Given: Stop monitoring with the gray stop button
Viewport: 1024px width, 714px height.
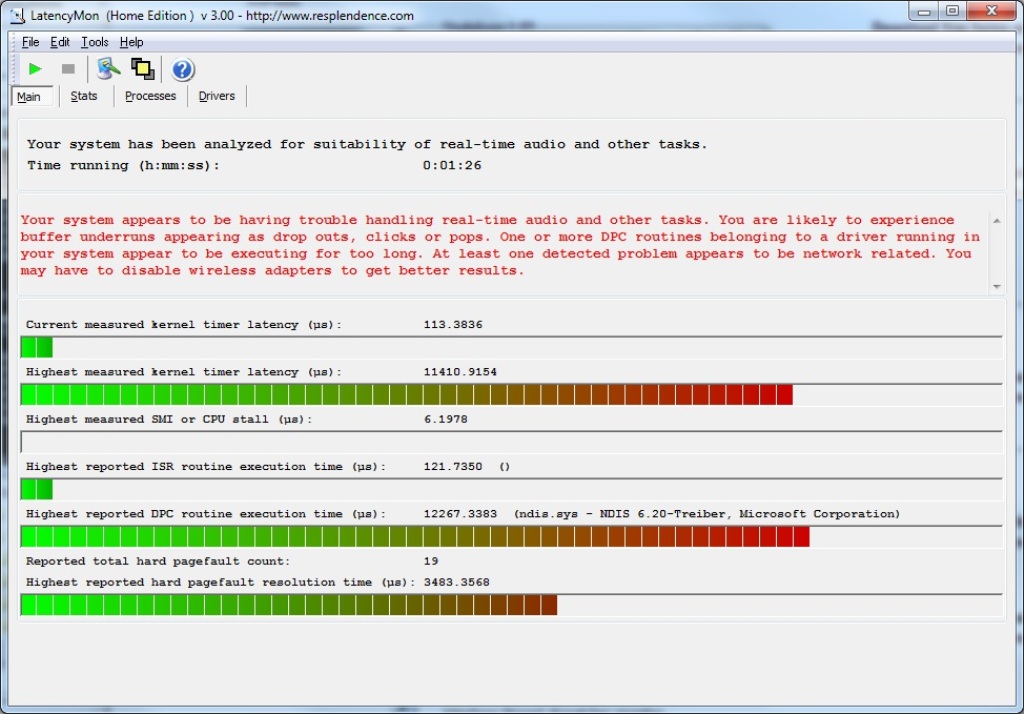Looking at the screenshot, I should (68, 69).
